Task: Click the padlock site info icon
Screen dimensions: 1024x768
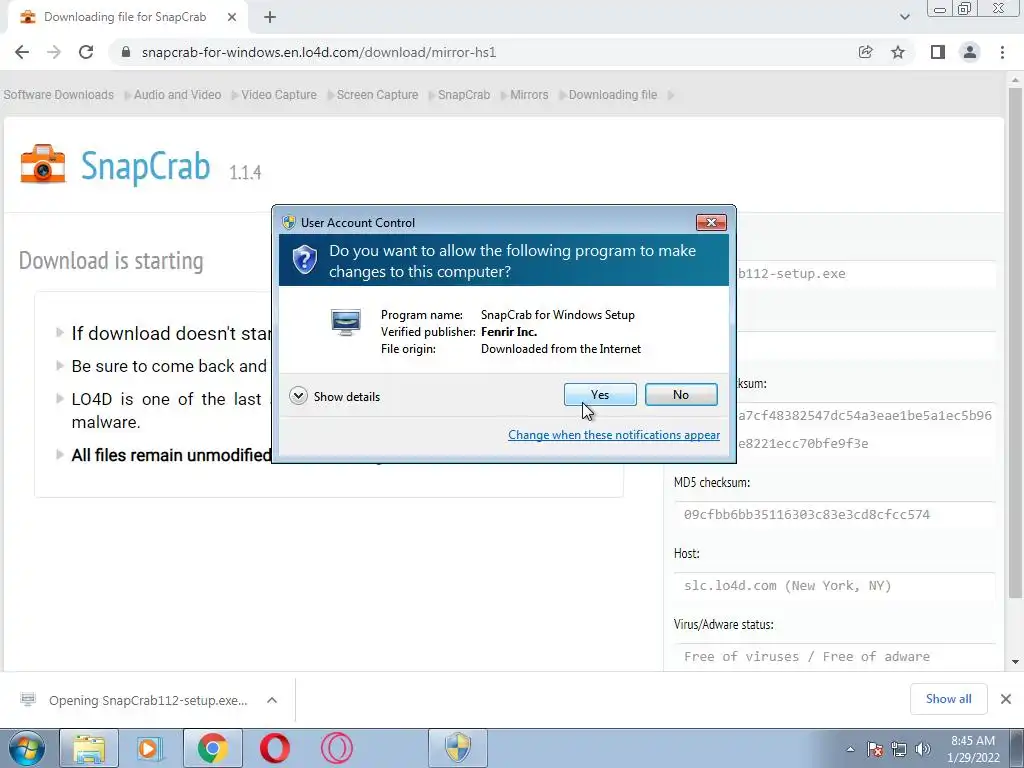Action: [x=126, y=52]
